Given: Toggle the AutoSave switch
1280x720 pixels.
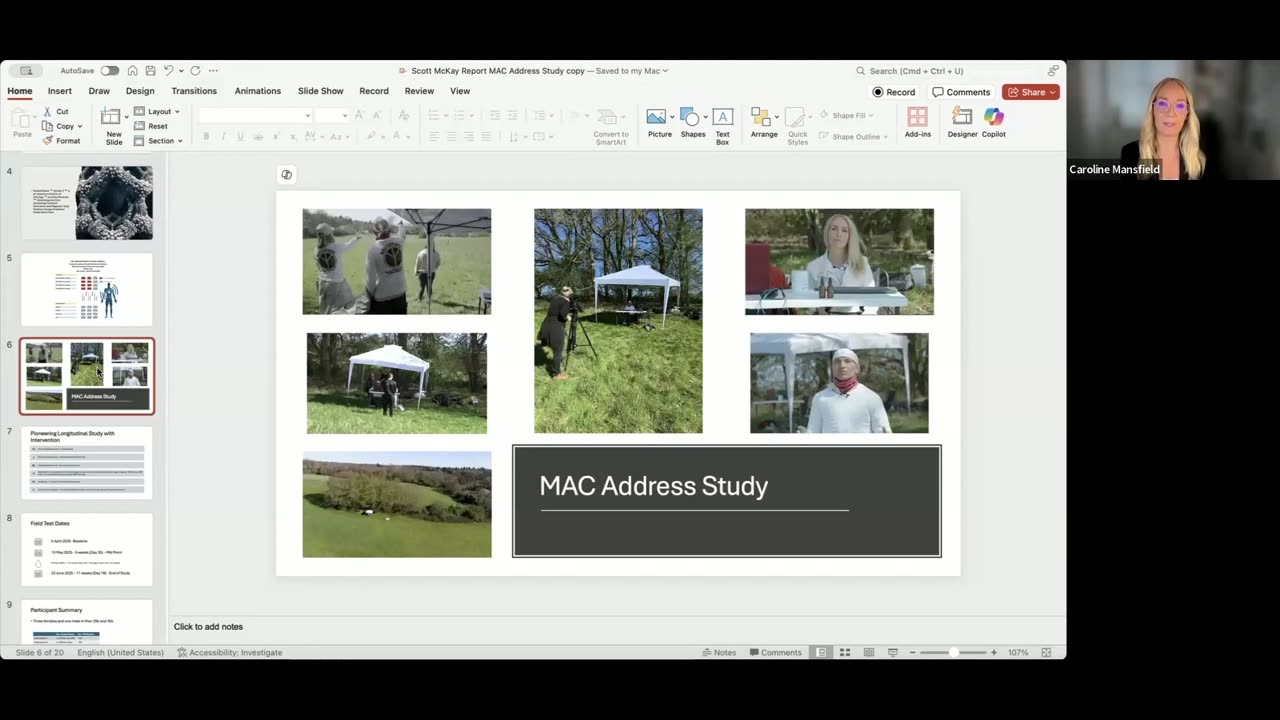Looking at the screenshot, I should 109,71.
